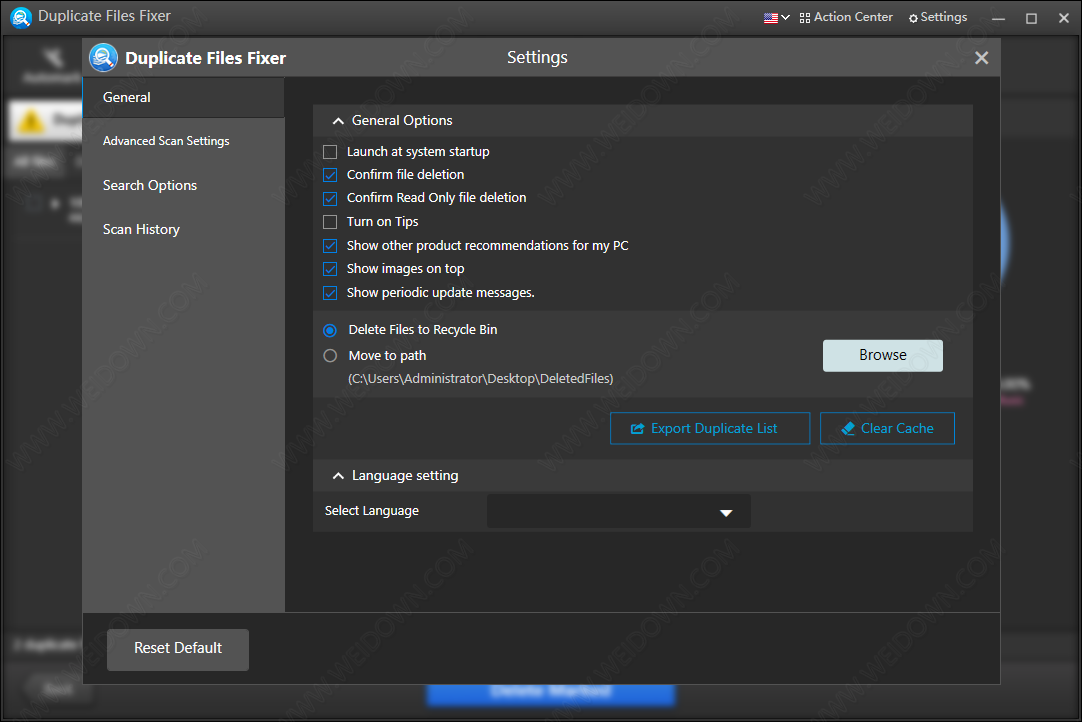Screen dimensions: 1082x722
Task: Open the language flag selector in title bar
Action: (776, 17)
